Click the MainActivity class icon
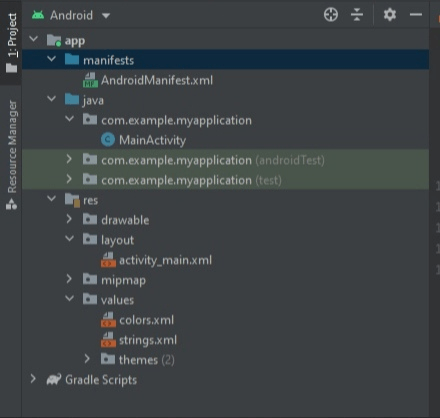Screen dimensions: 440x418 tap(108, 140)
